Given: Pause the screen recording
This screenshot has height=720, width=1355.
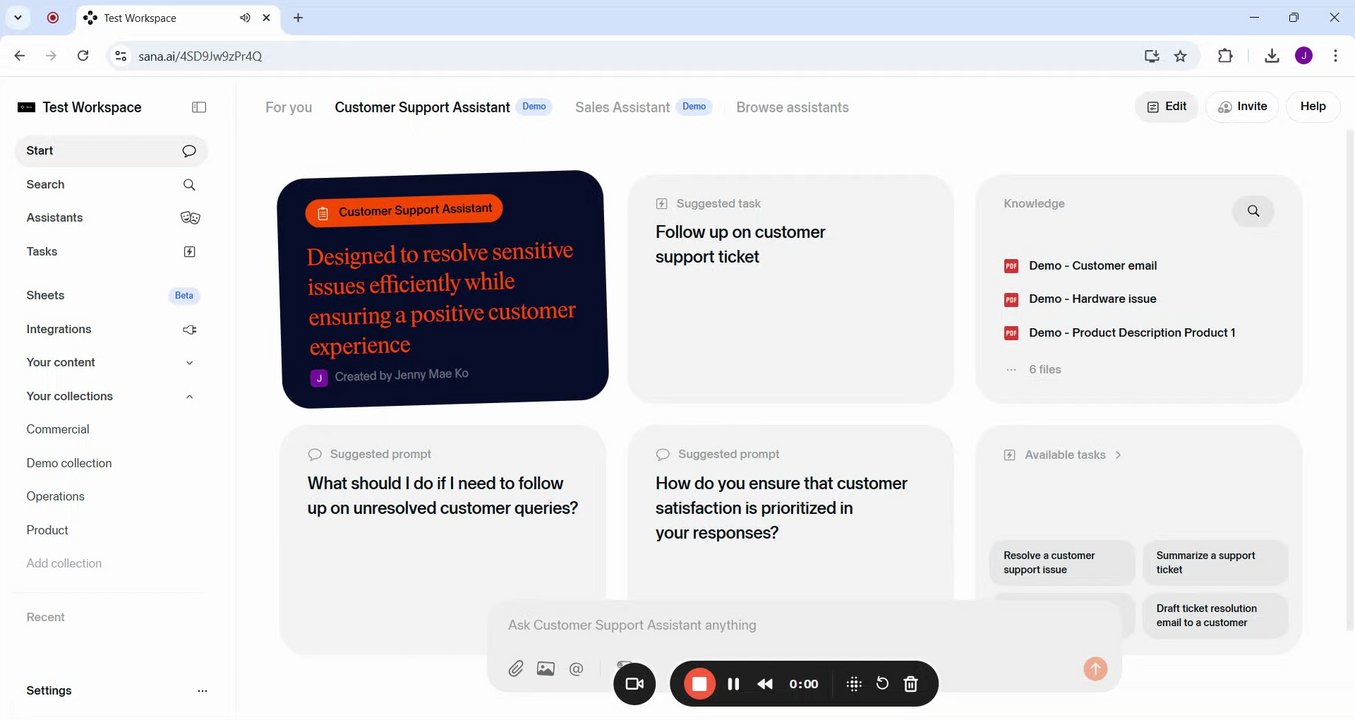Looking at the screenshot, I should click(733, 684).
